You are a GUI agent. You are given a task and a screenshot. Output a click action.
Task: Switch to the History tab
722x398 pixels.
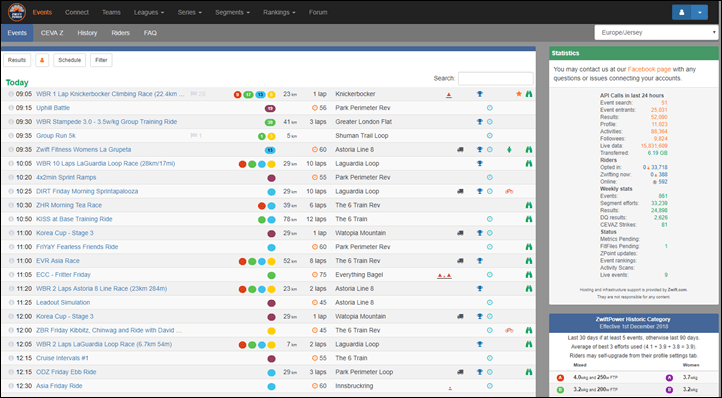[x=87, y=33]
